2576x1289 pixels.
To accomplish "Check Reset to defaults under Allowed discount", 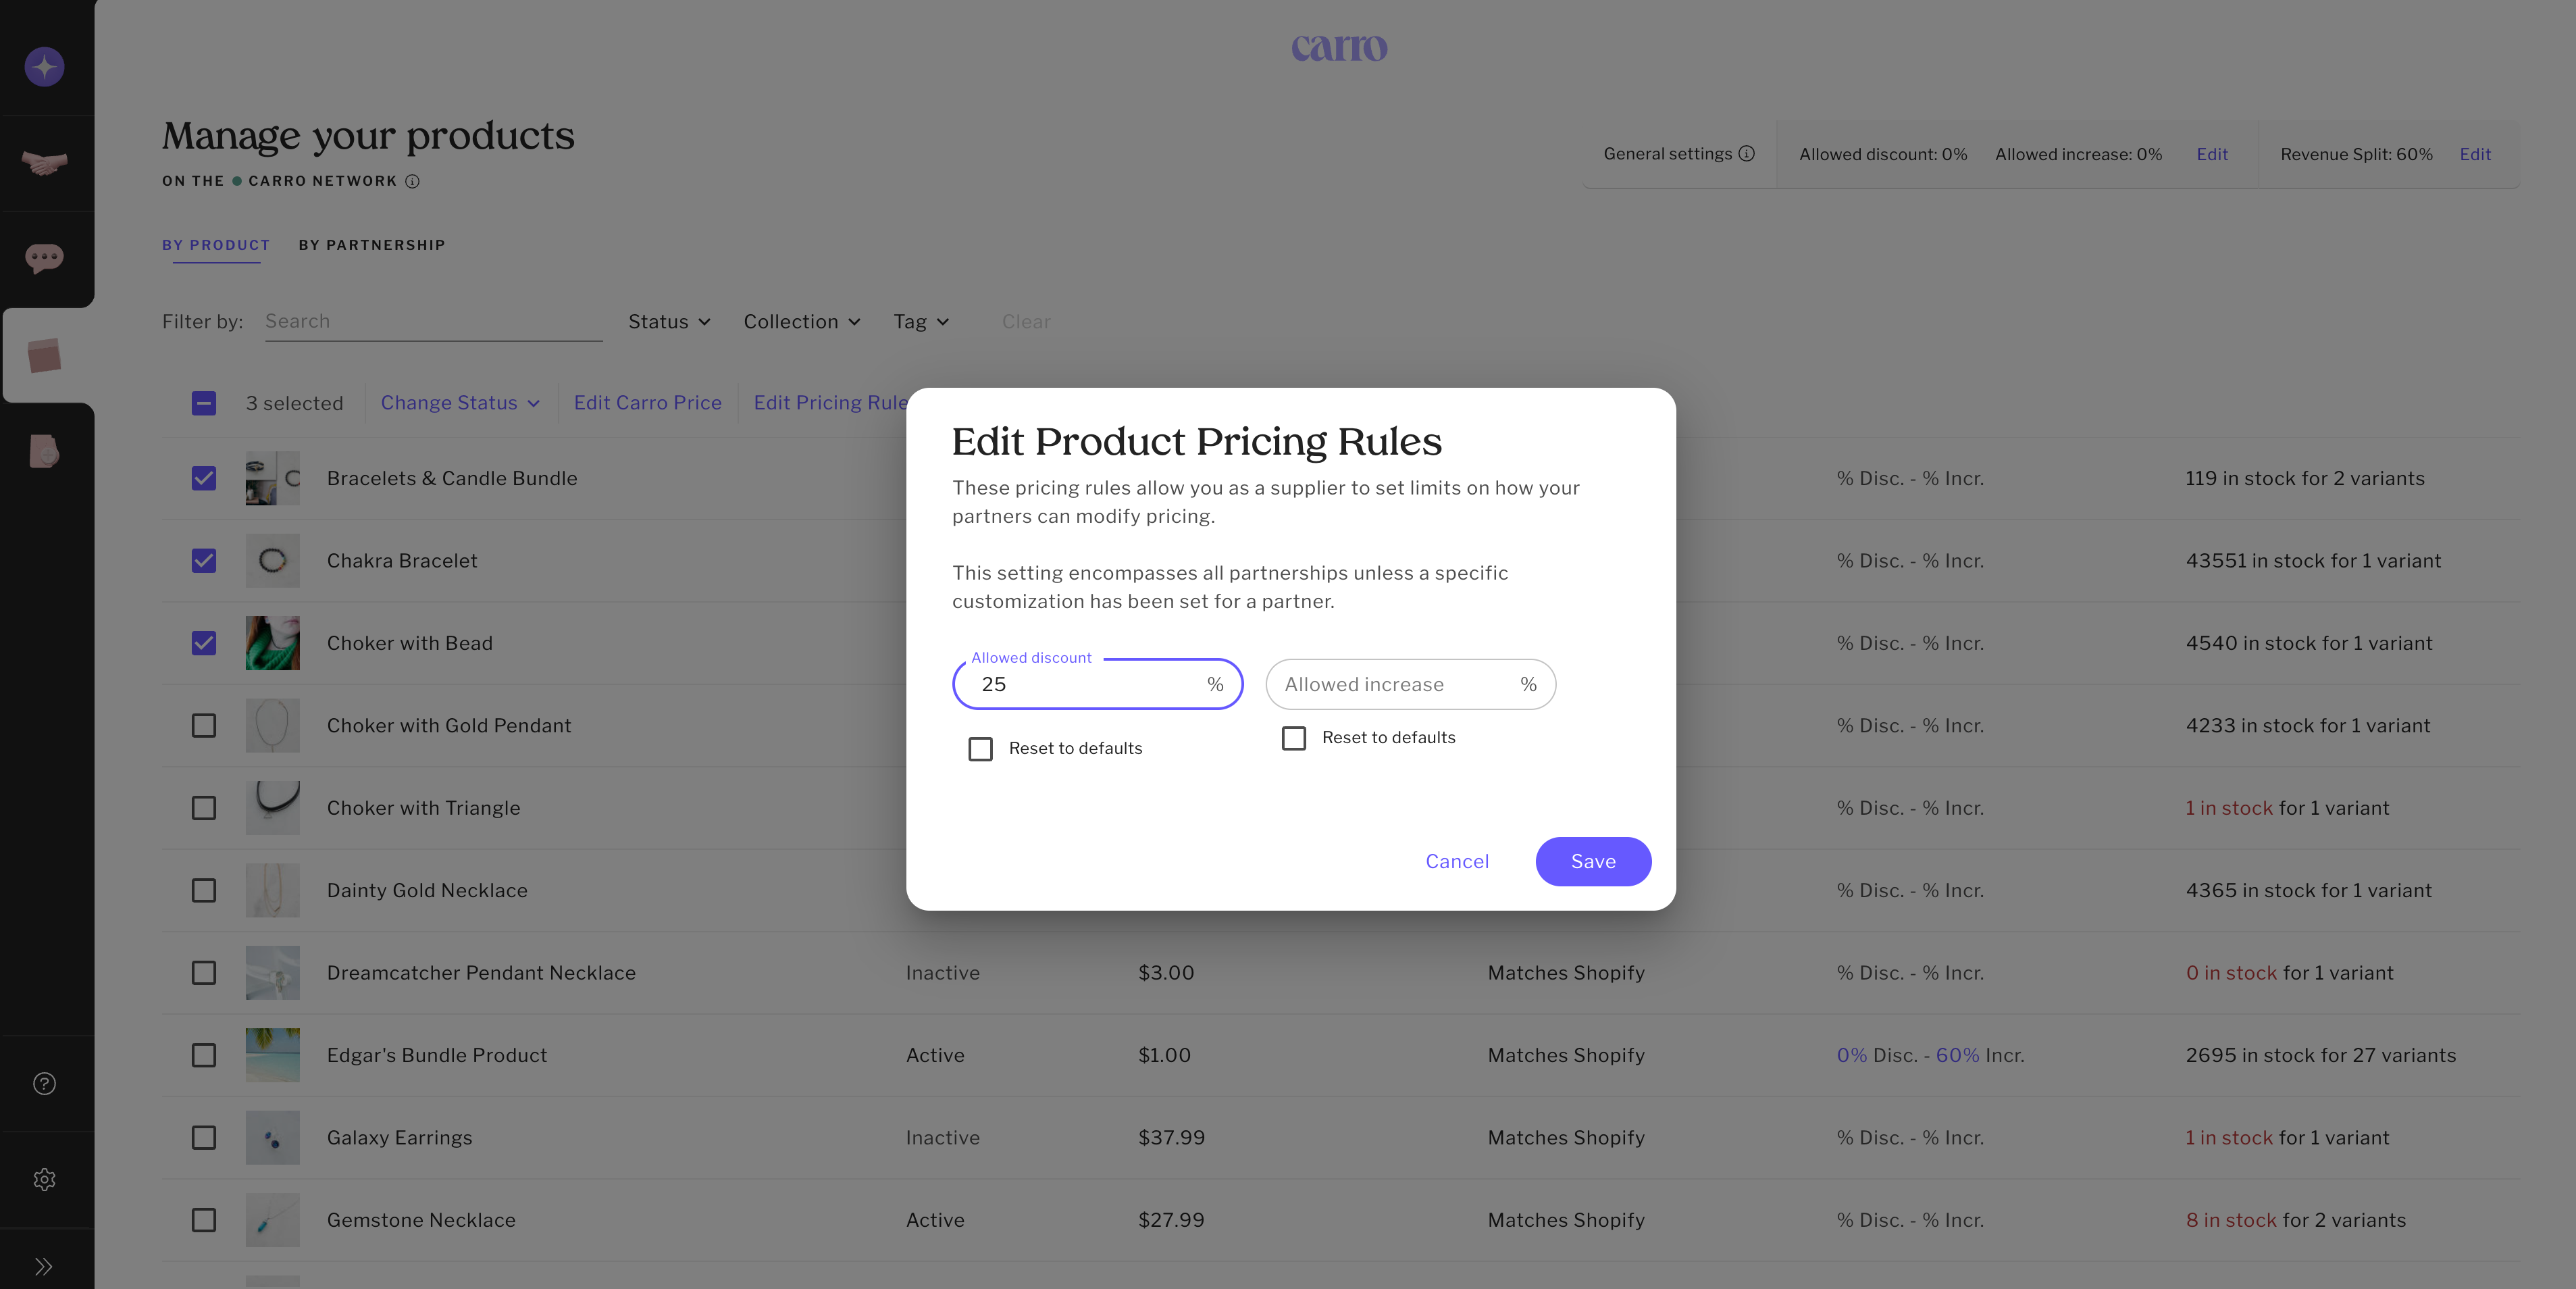I will tap(980, 749).
